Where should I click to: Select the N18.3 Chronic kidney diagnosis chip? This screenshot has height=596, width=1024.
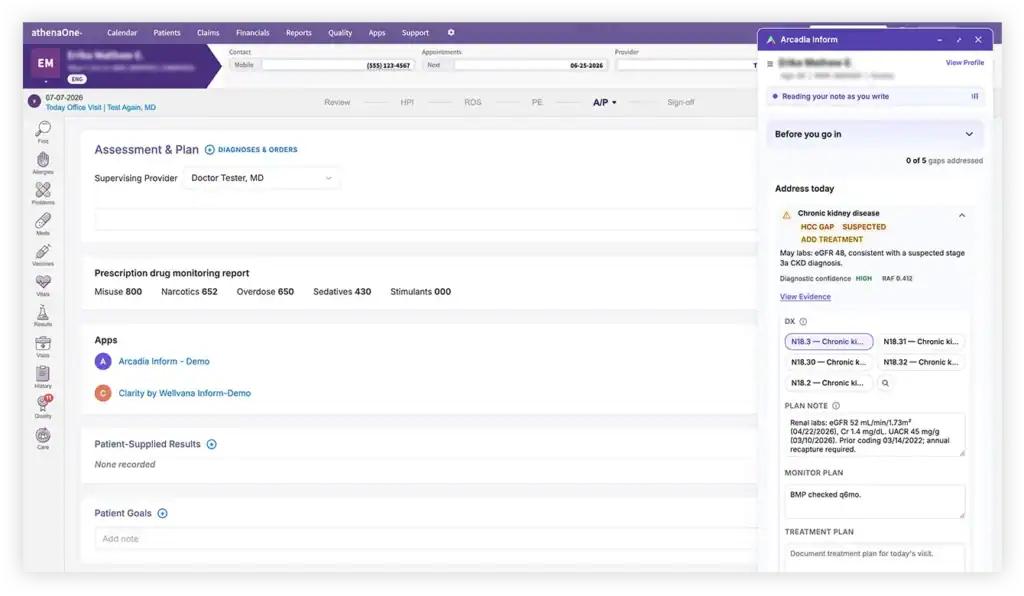click(x=828, y=341)
